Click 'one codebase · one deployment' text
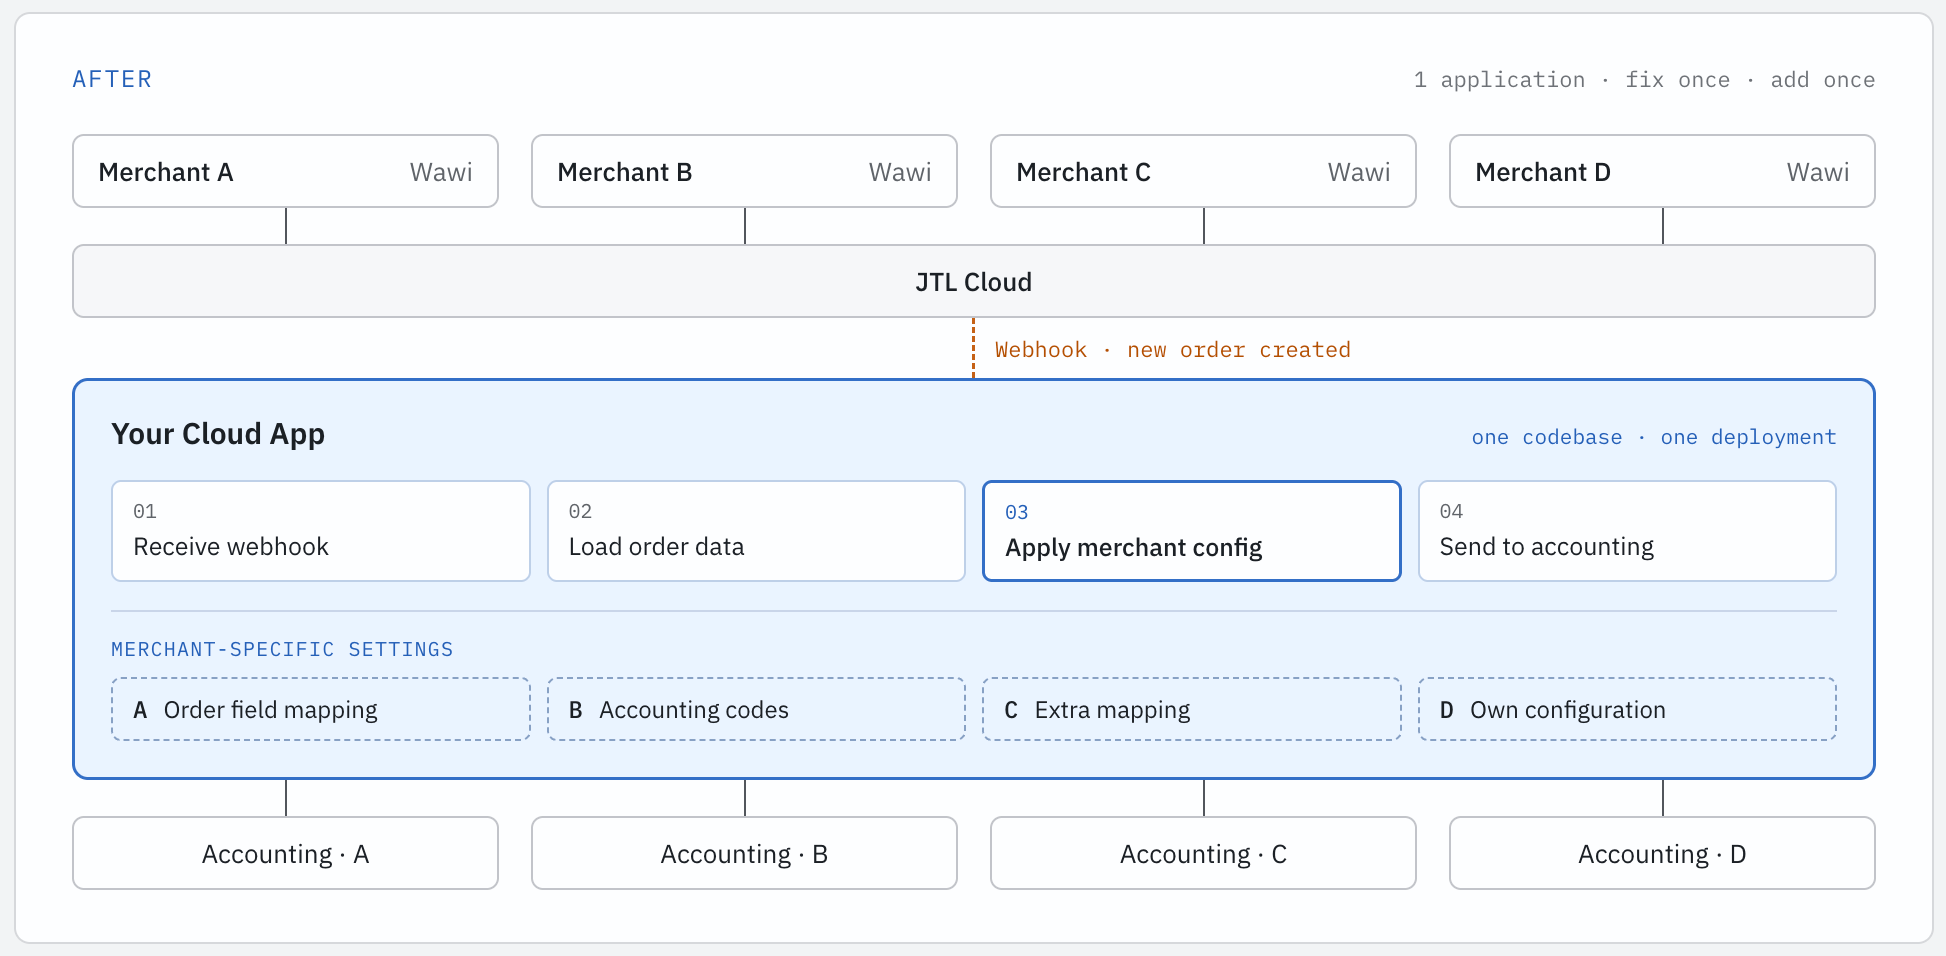 pyautogui.click(x=1654, y=437)
